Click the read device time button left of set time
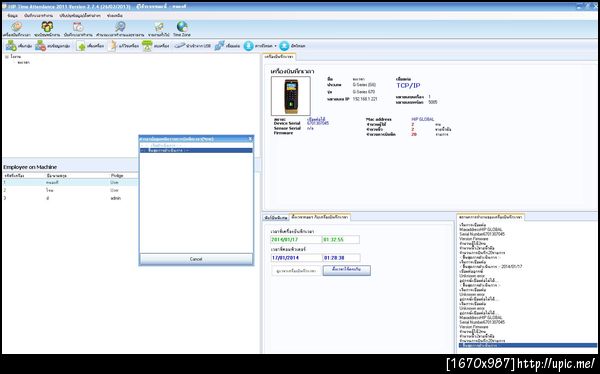This screenshot has height=374, width=600. (296, 271)
